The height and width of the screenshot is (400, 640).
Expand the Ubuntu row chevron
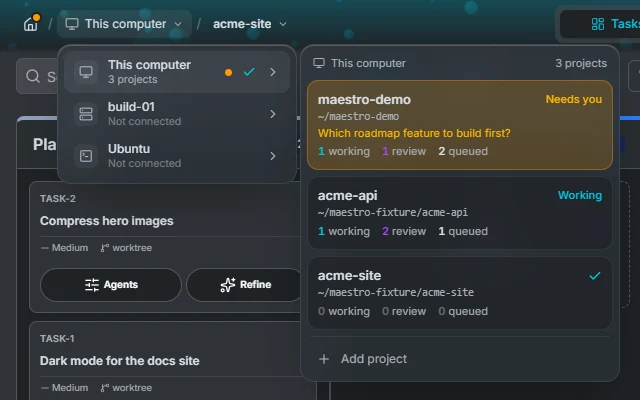[x=273, y=156]
